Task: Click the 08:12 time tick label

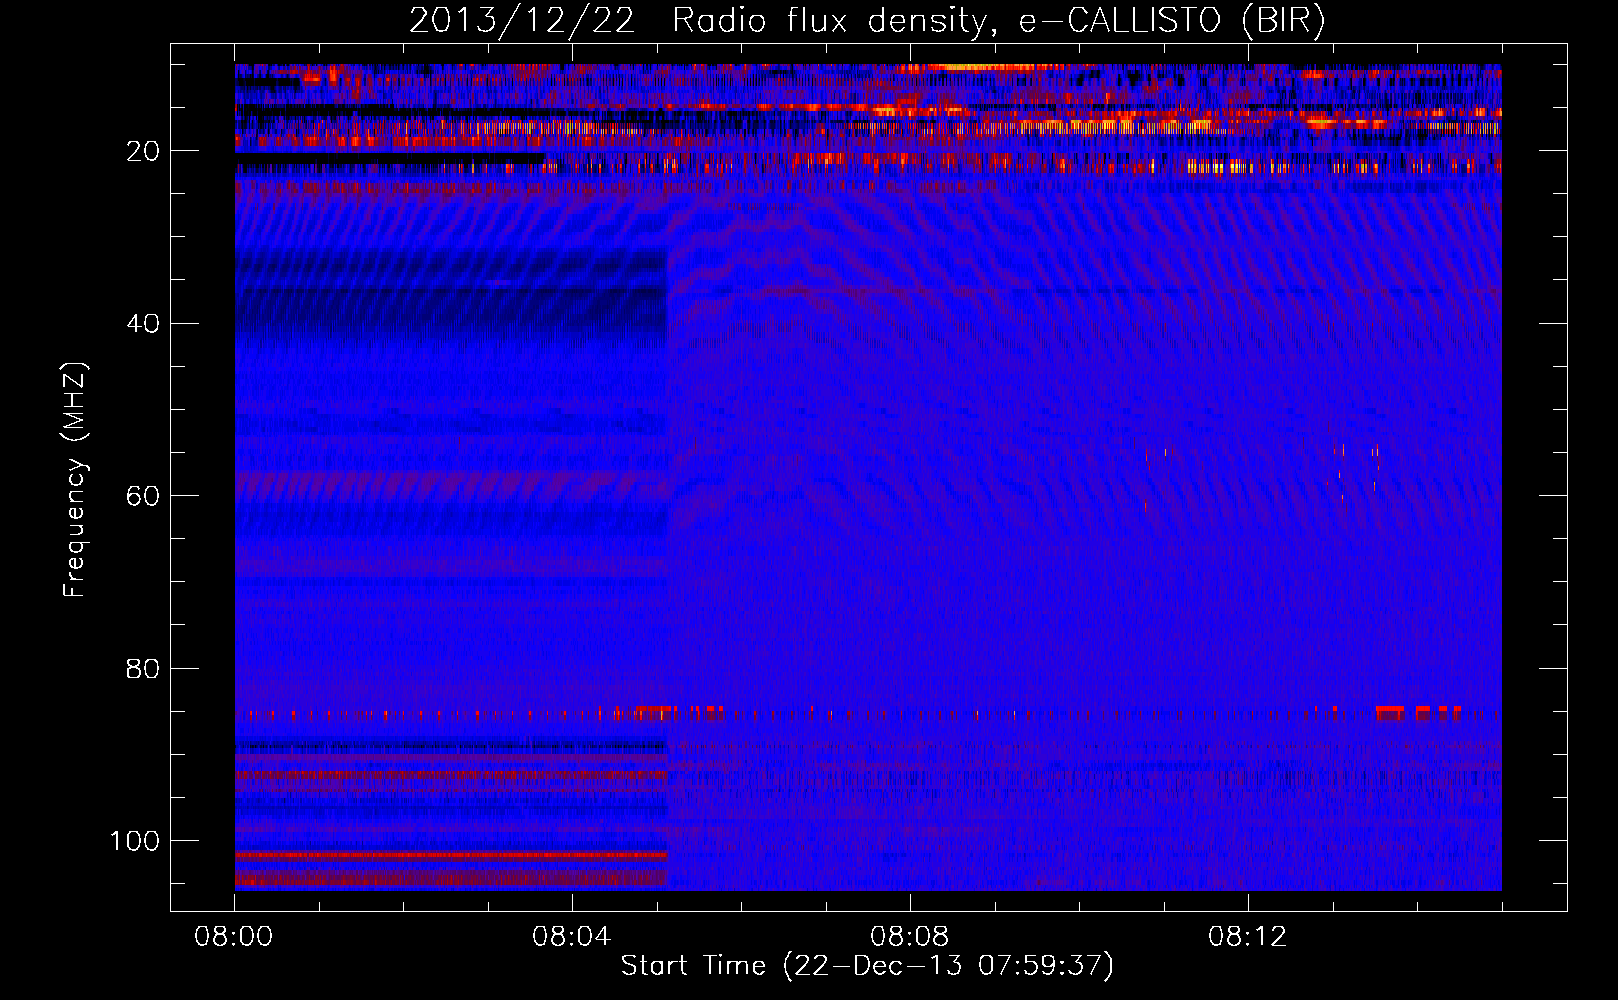Action: click(1248, 937)
